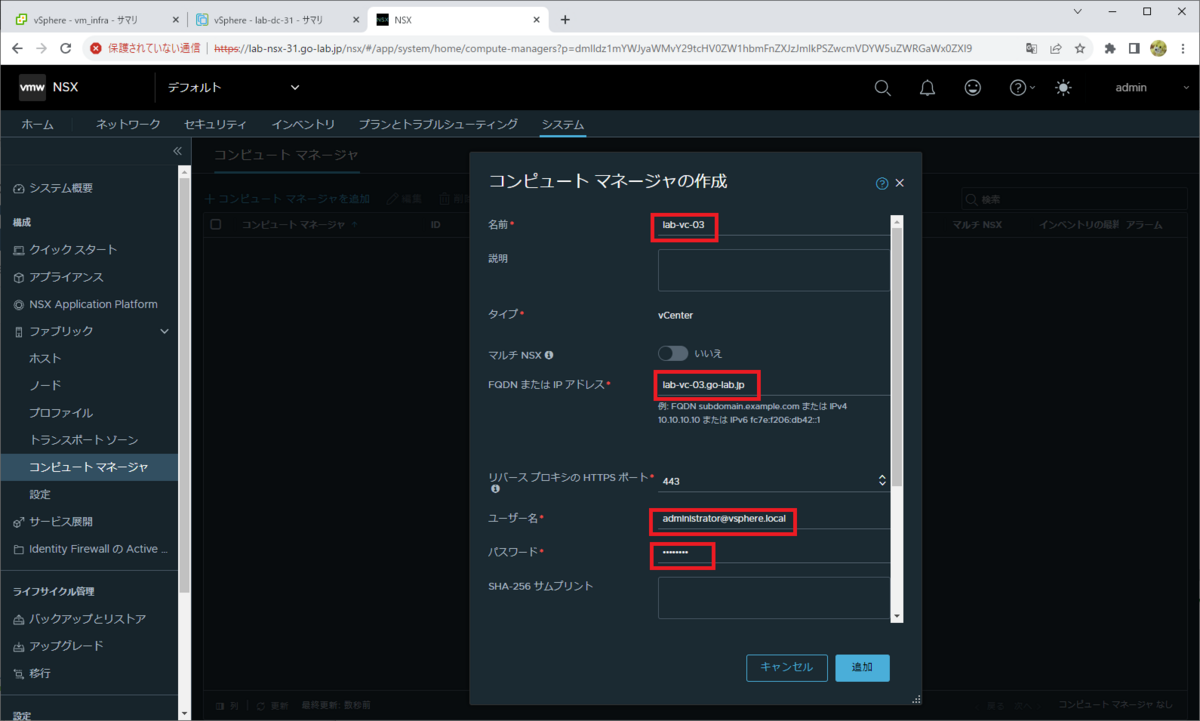Bookmark this page with the star icon
Viewport: 1200px width, 721px height.
pos(1080,47)
